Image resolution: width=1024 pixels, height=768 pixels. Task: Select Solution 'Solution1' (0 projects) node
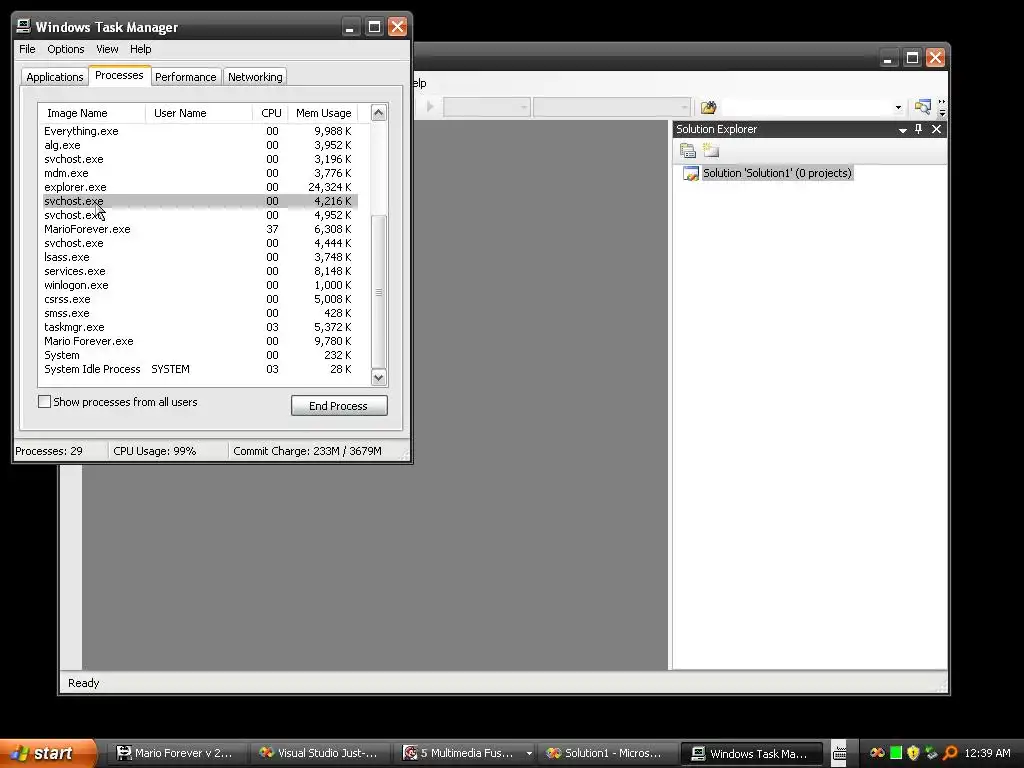coord(777,173)
